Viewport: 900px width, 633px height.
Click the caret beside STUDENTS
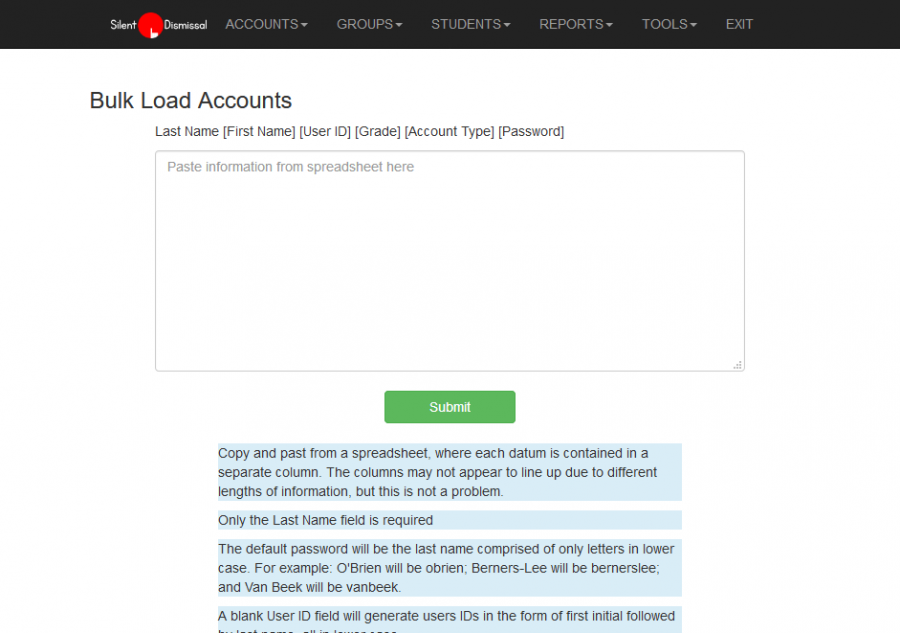507,25
